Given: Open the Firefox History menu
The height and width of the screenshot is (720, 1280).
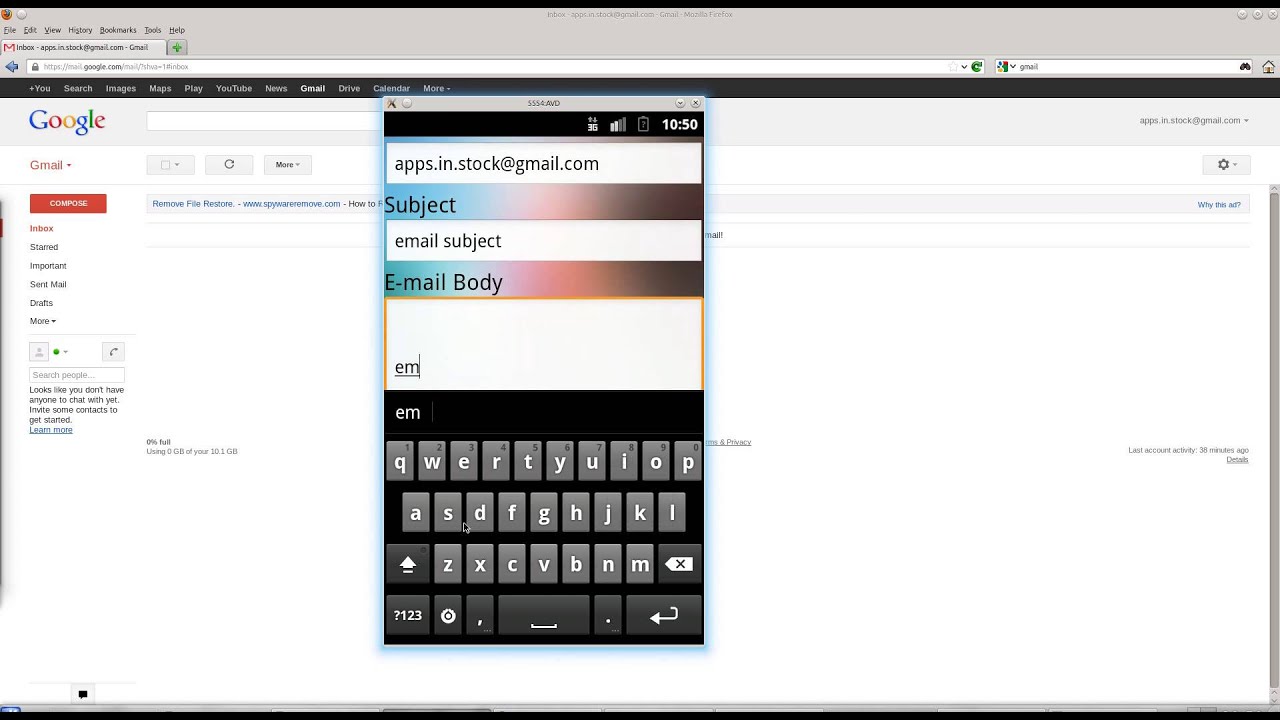Looking at the screenshot, I should click(x=80, y=30).
